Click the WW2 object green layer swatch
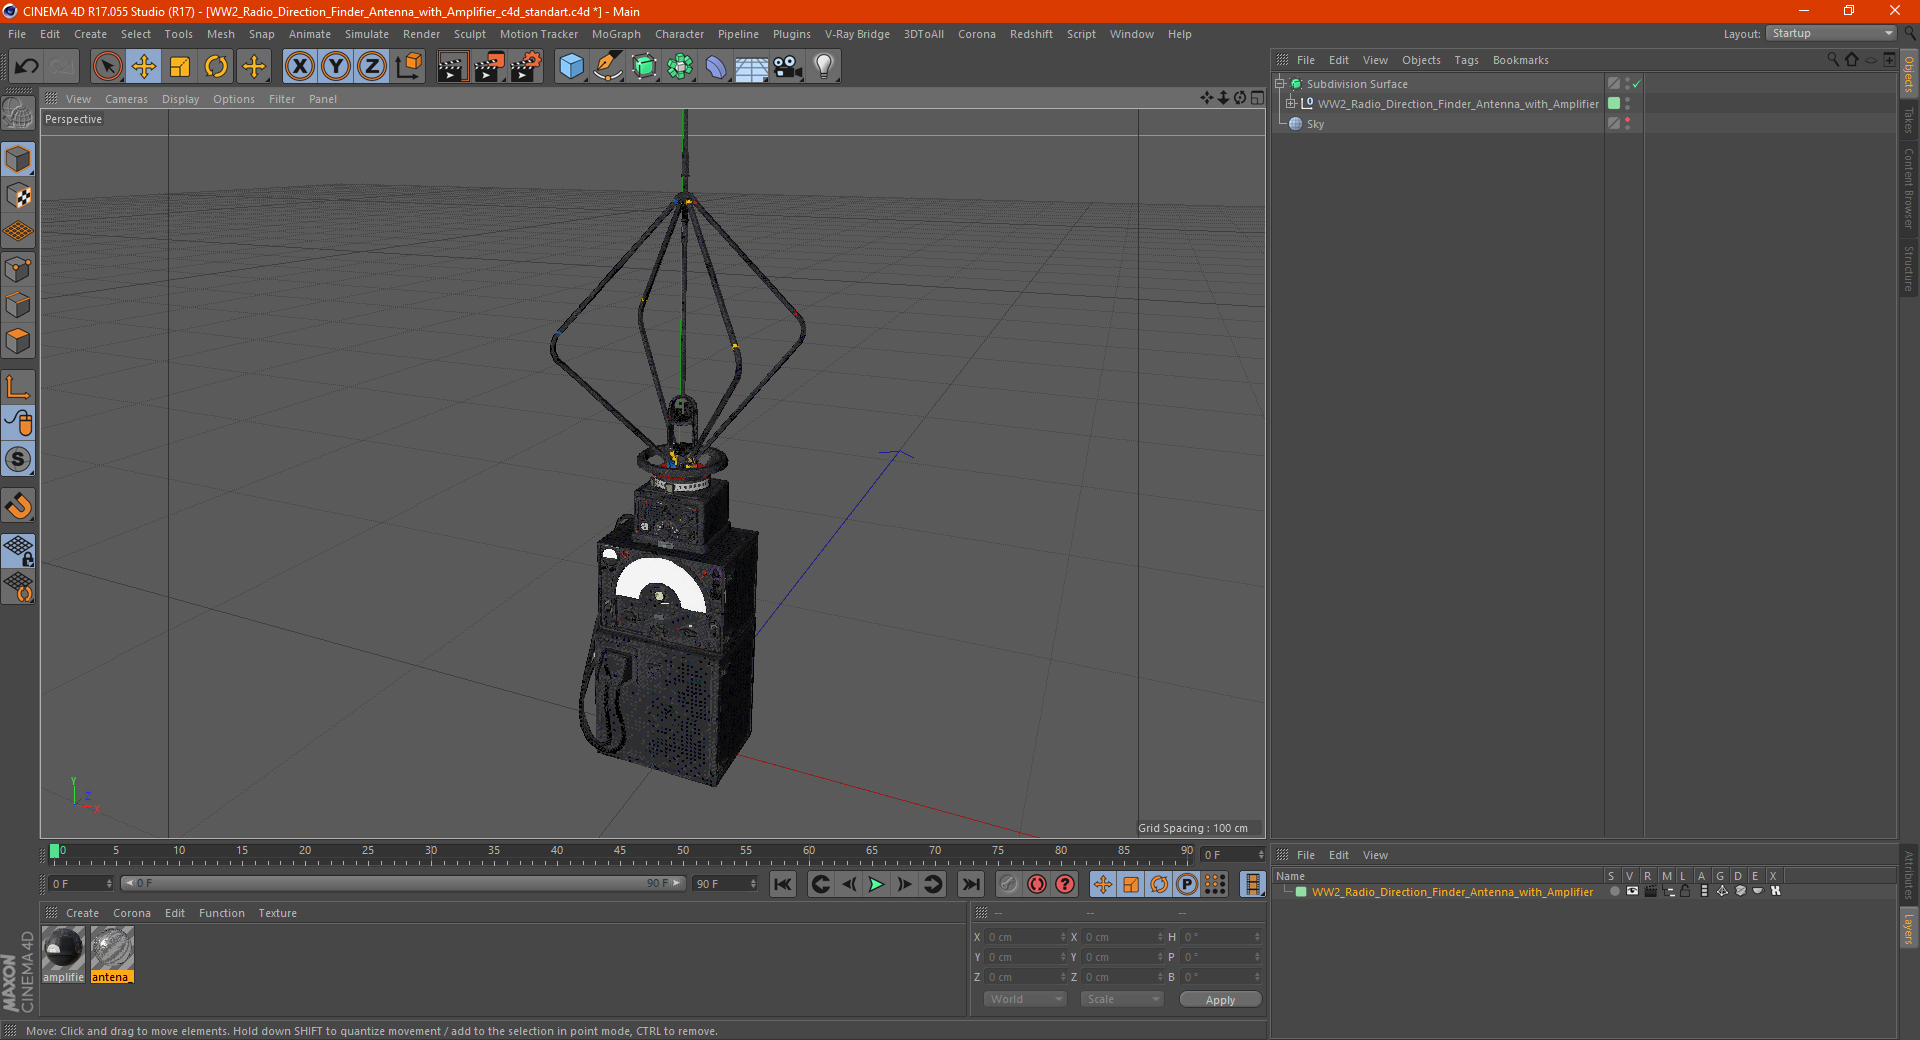Image resolution: width=1920 pixels, height=1040 pixels. (1614, 104)
